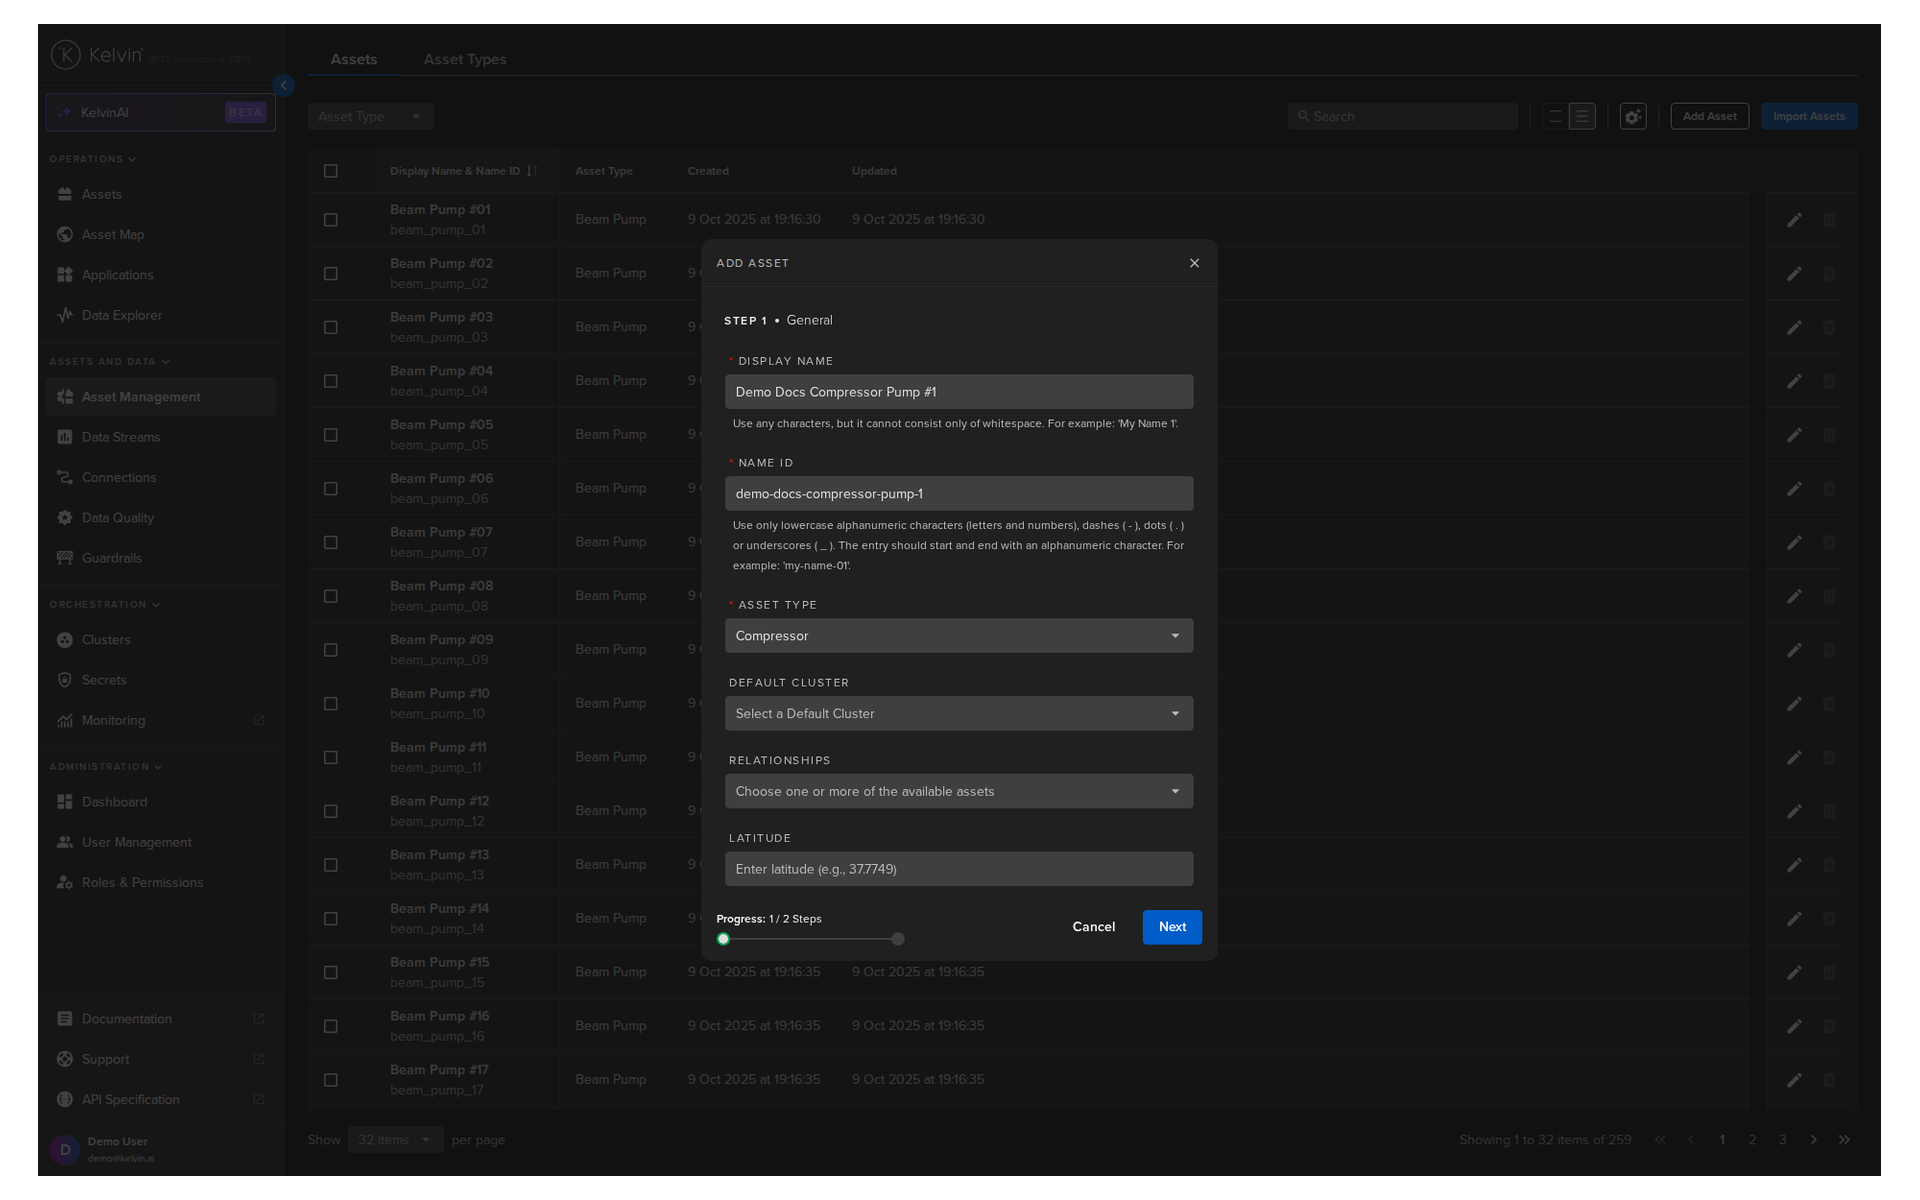
Task: Cancel the Add Asset dialog
Action: pos(1093,927)
